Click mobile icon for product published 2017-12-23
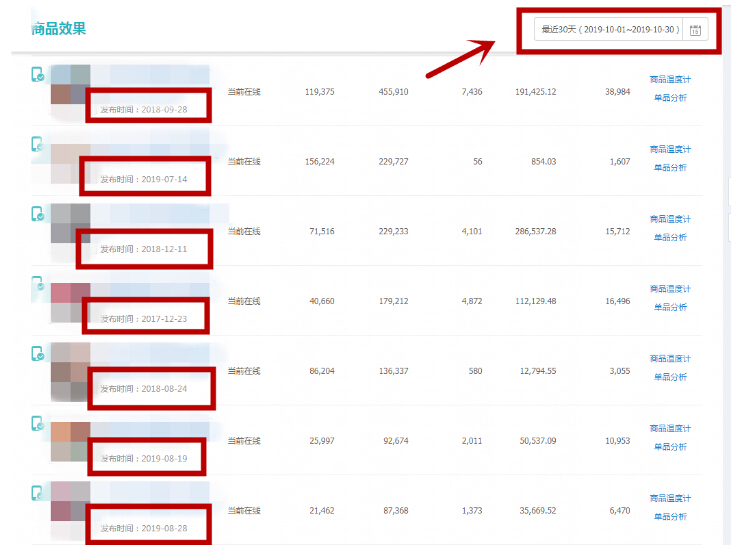 (37, 284)
